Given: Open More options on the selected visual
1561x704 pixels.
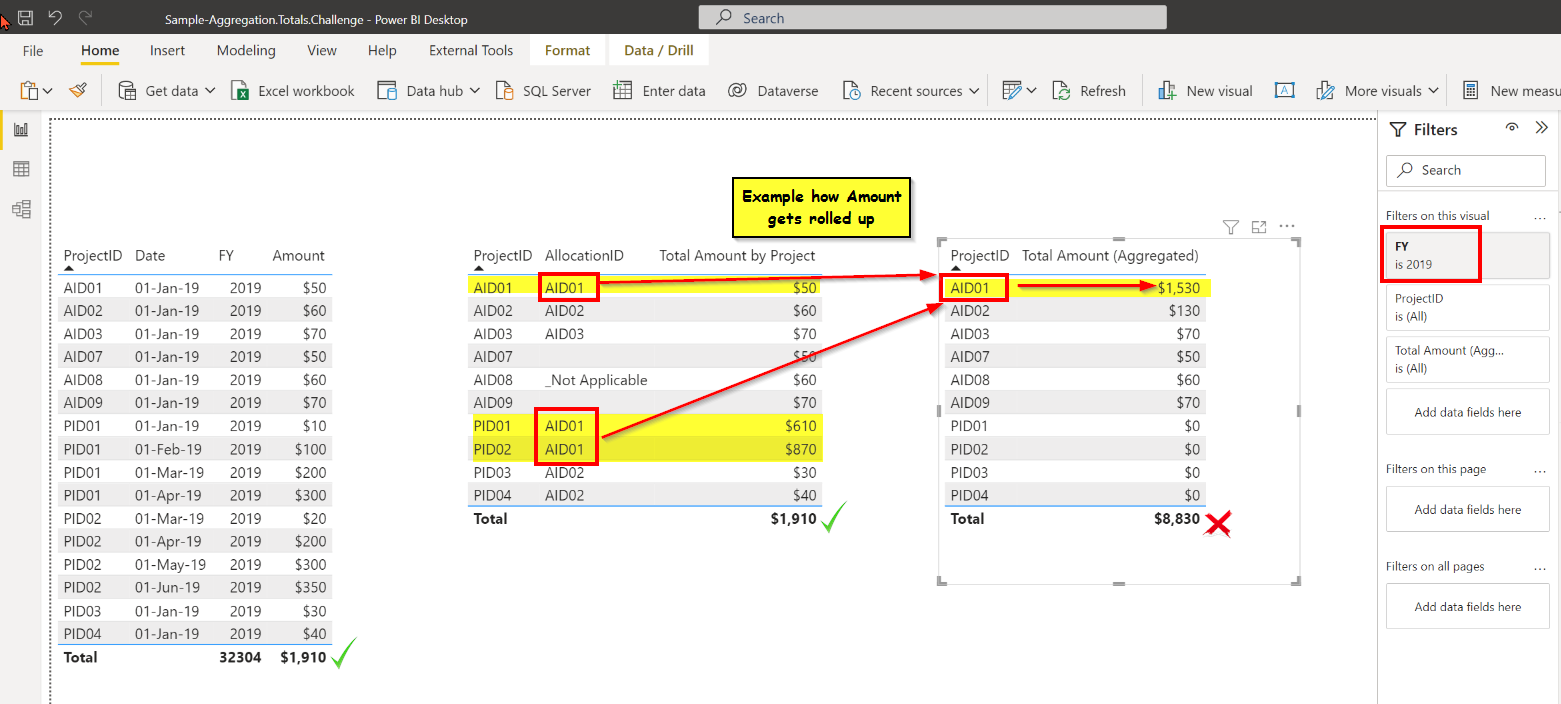Looking at the screenshot, I should [1287, 227].
